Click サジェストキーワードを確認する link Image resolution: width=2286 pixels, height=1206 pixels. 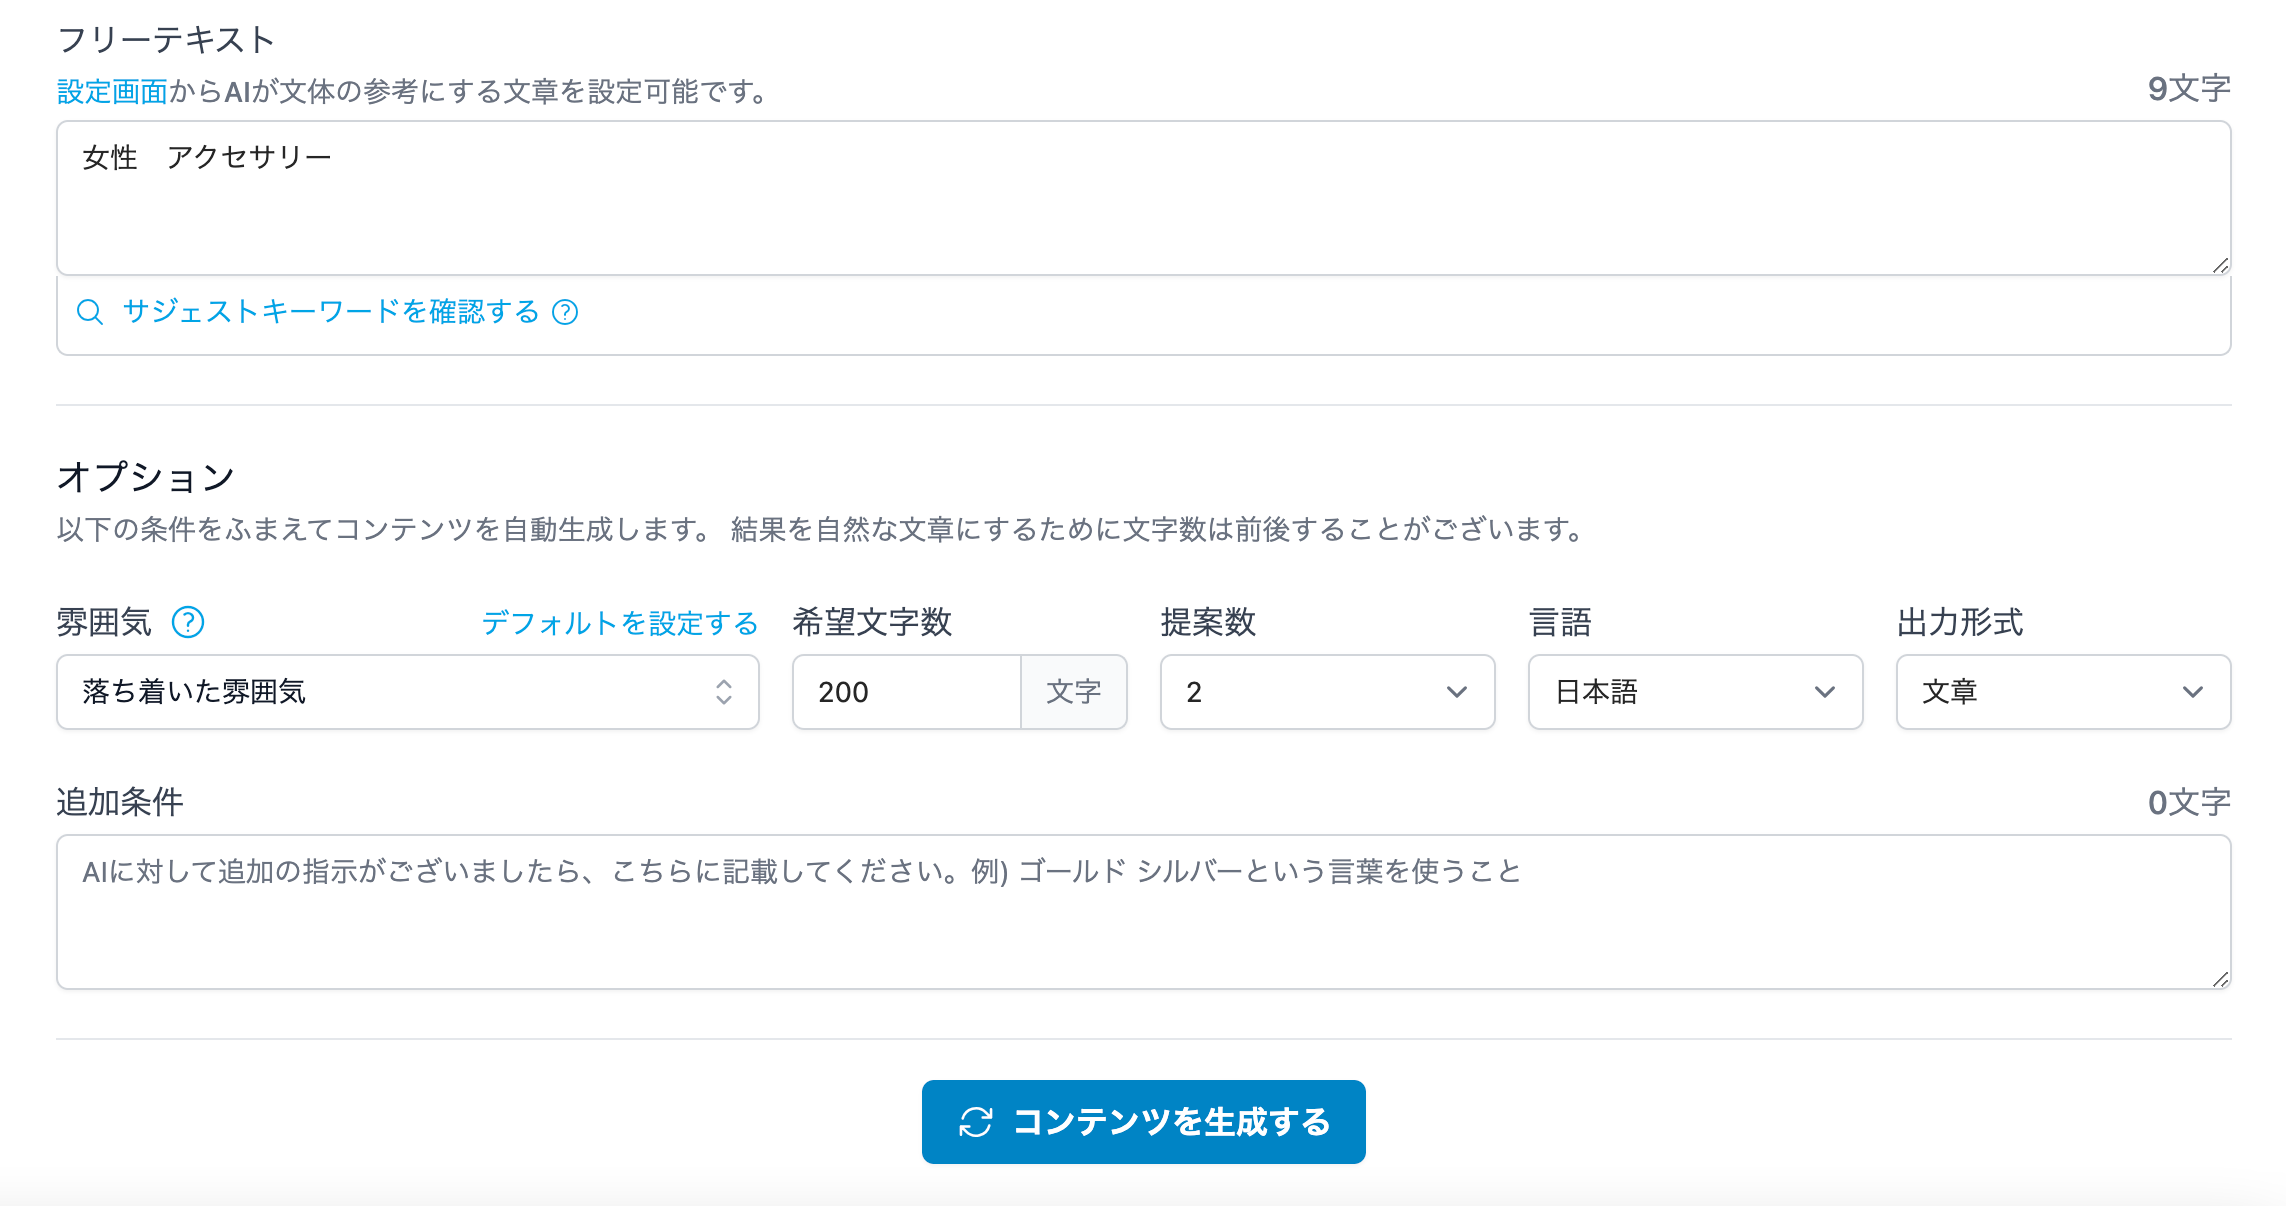[x=330, y=312]
